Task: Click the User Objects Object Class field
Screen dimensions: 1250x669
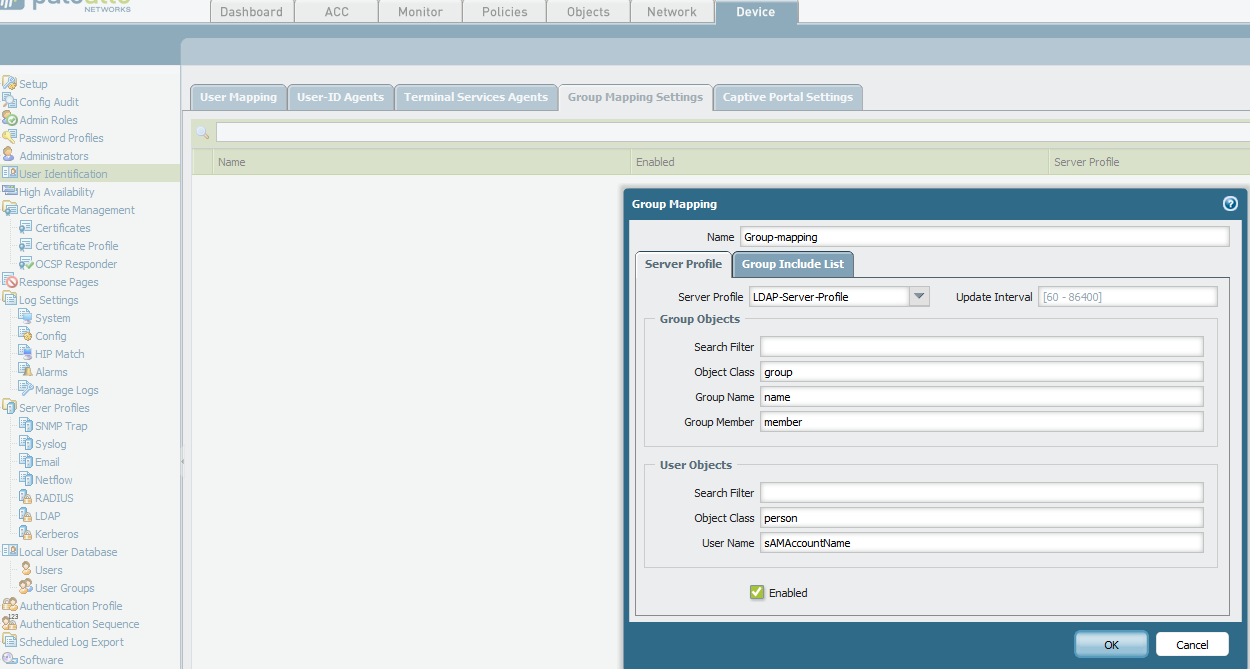Action: [981, 517]
